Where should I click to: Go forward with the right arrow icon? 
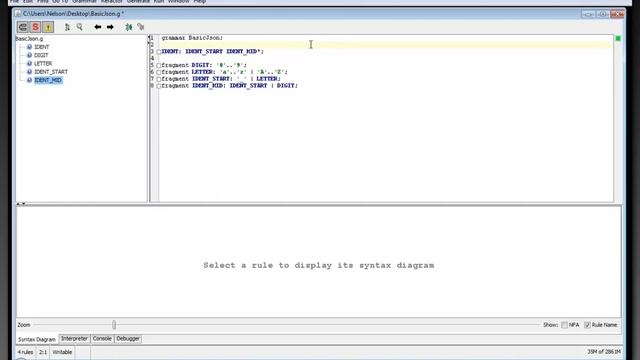click(x=110, y=27)
